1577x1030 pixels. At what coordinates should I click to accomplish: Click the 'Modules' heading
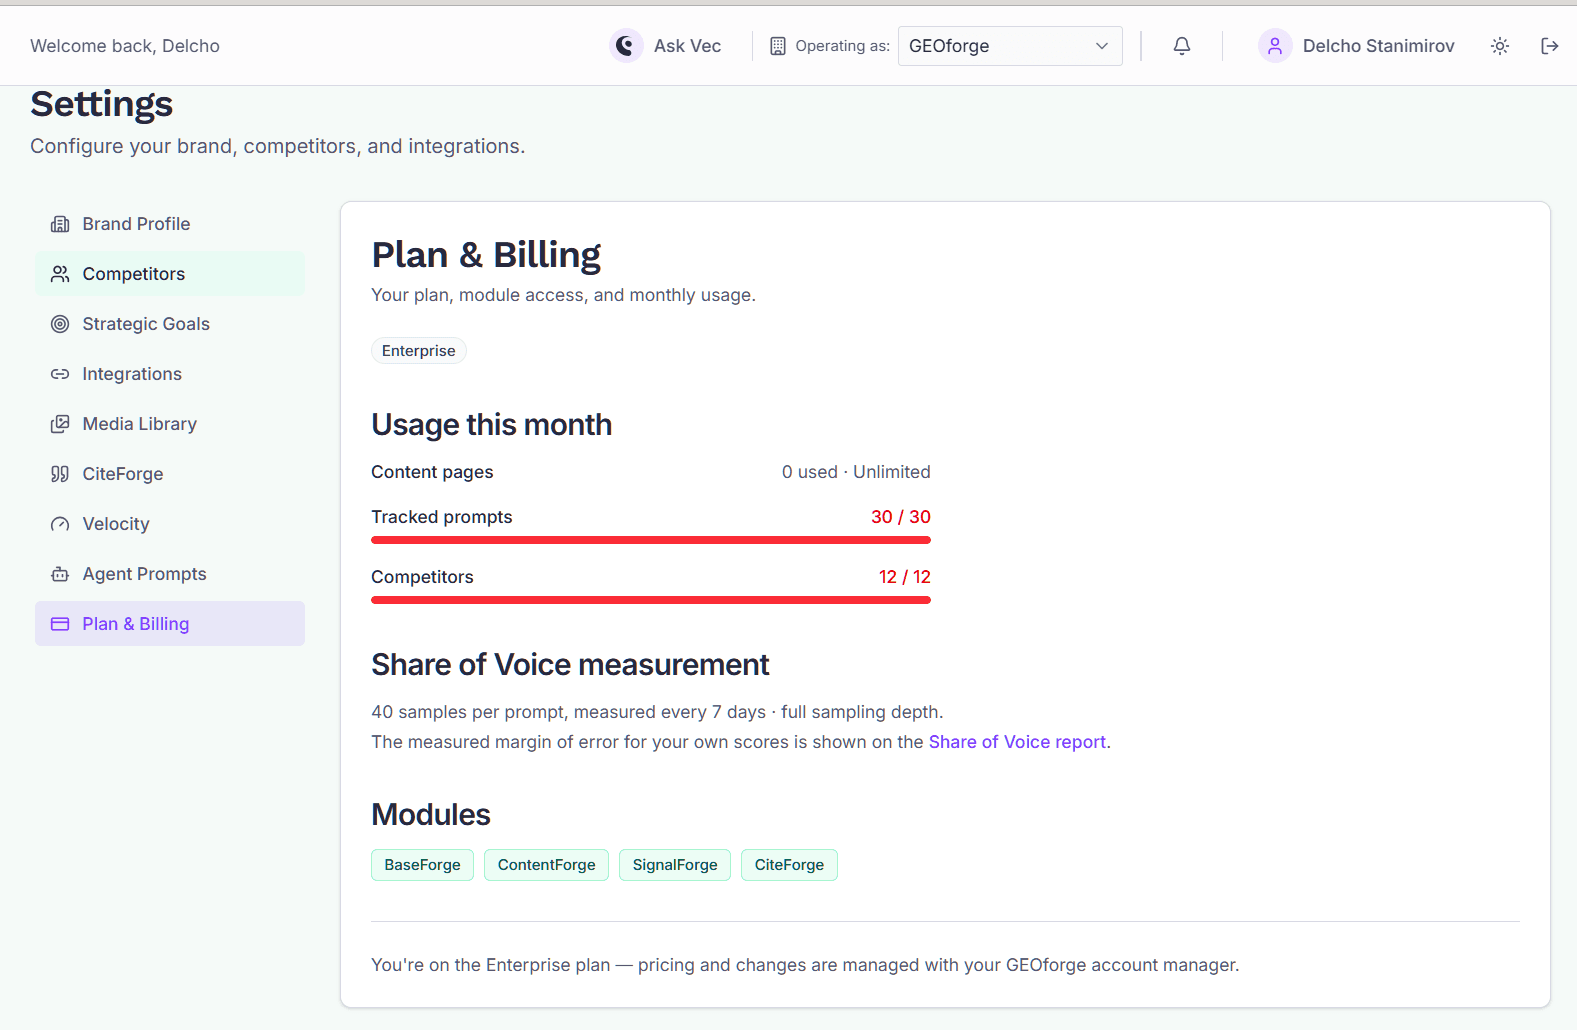pyautogui.click(x=431, y=815)
